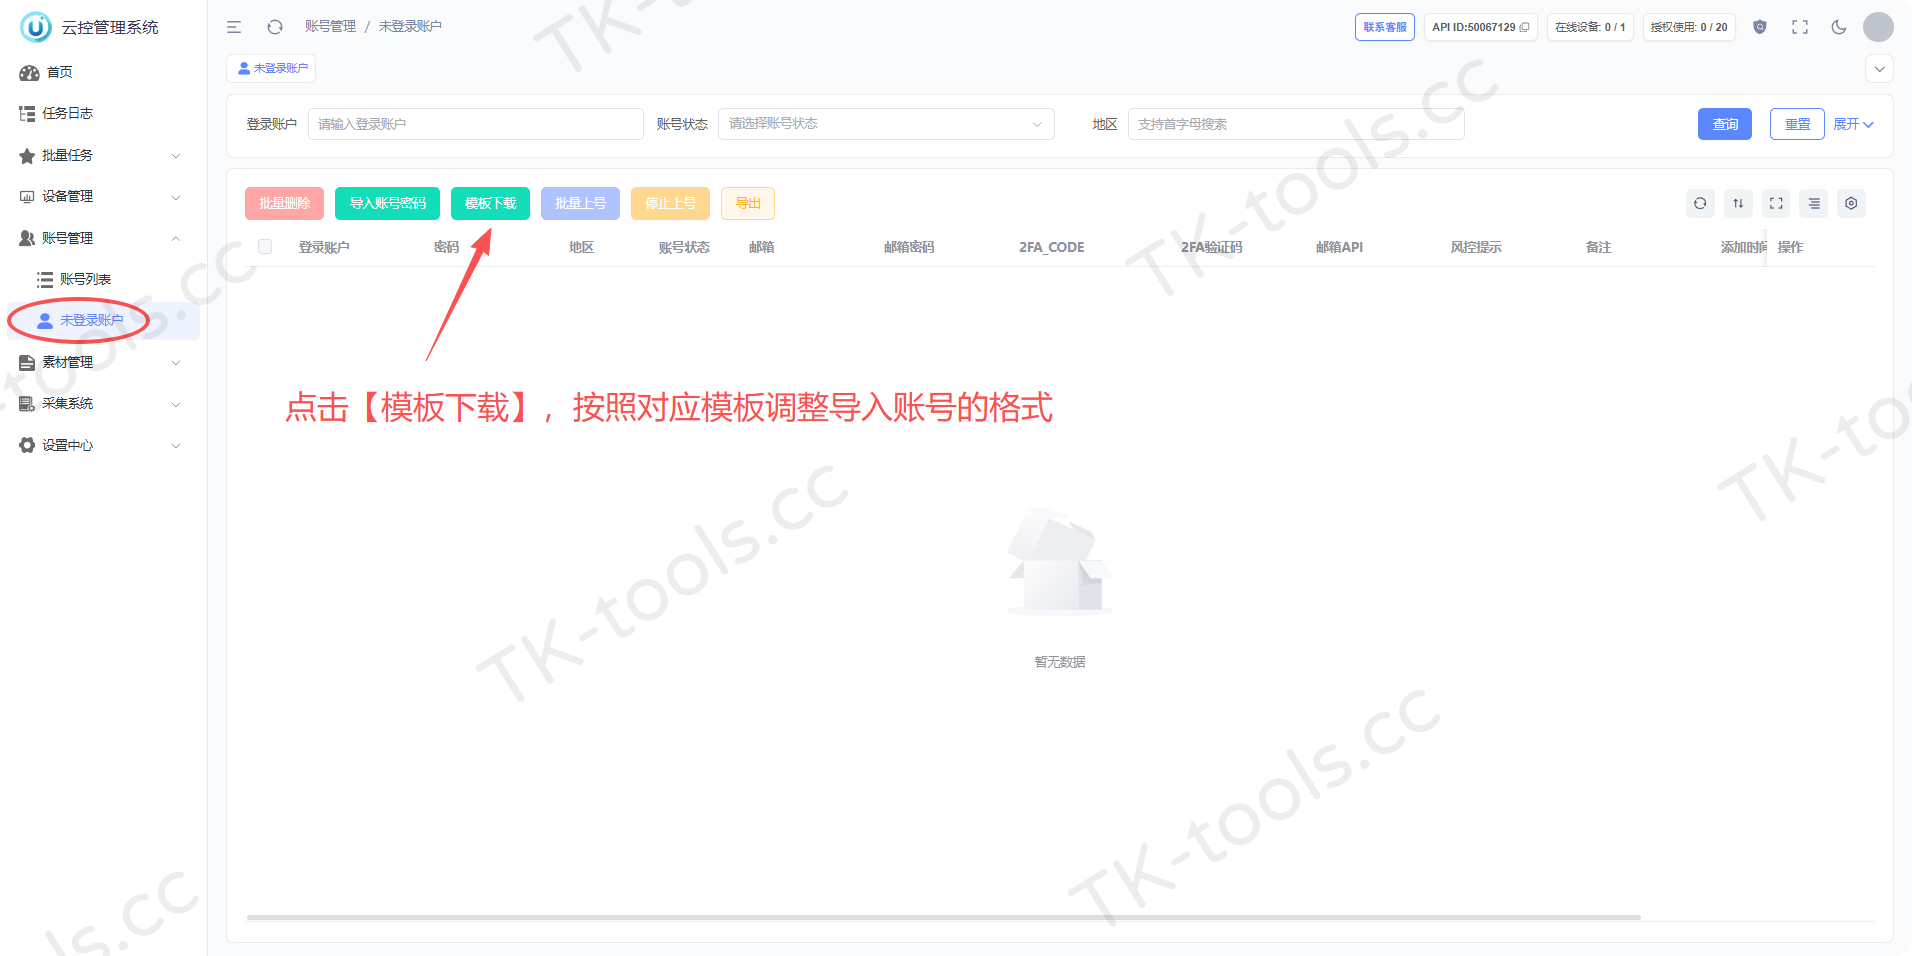The height and width of the screenshot is (956, 1912).
Task: Focus the 地区 region search field
Action: coord(1296,124)
